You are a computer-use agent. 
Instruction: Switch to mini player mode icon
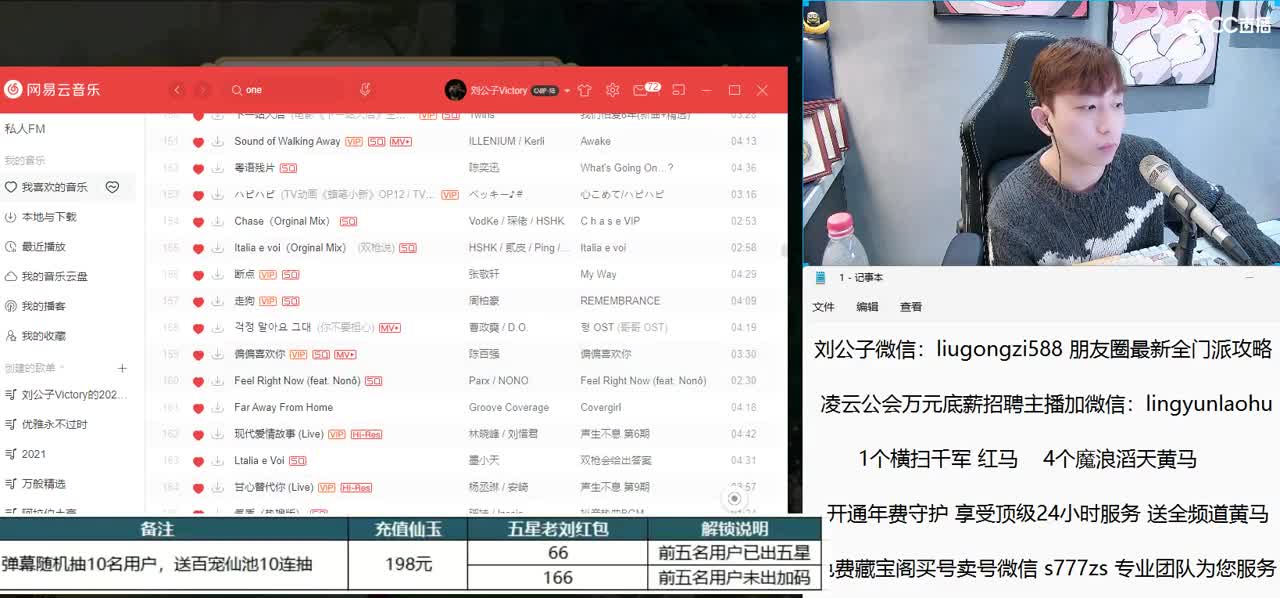point(679,90)
